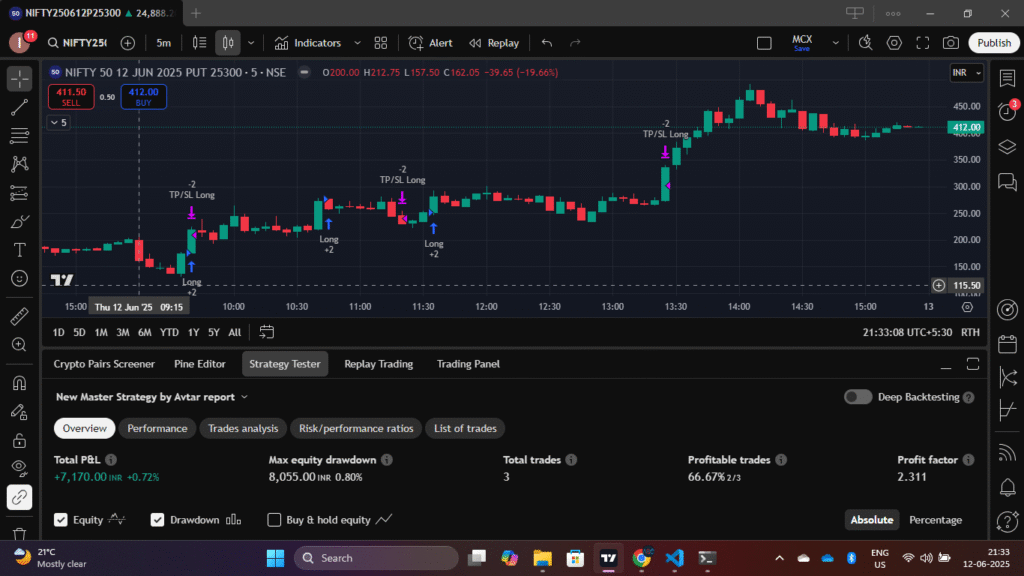Collapse the indicator legend showing 5
The height and width of the screenshot is (576, 1024).
click(x=59, y=123)
